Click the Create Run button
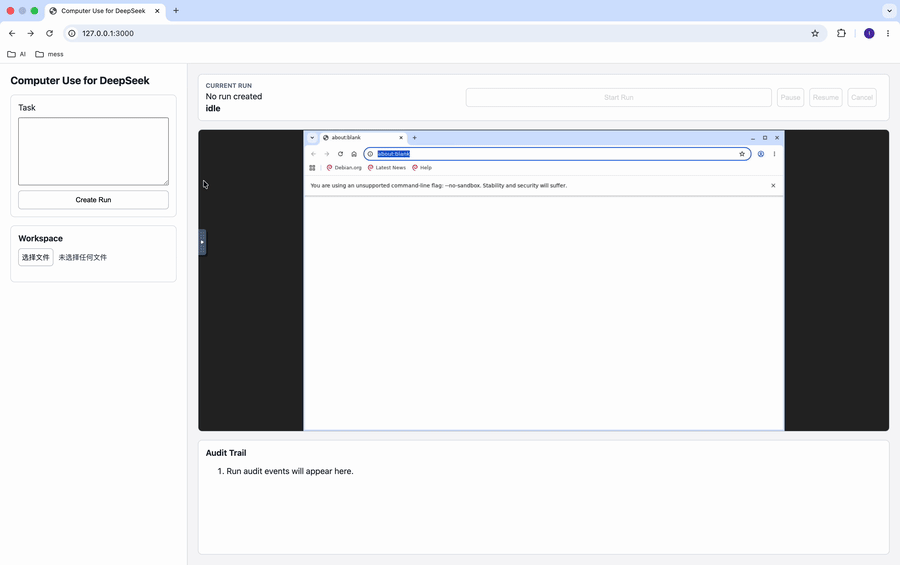 tap(94, 200)
